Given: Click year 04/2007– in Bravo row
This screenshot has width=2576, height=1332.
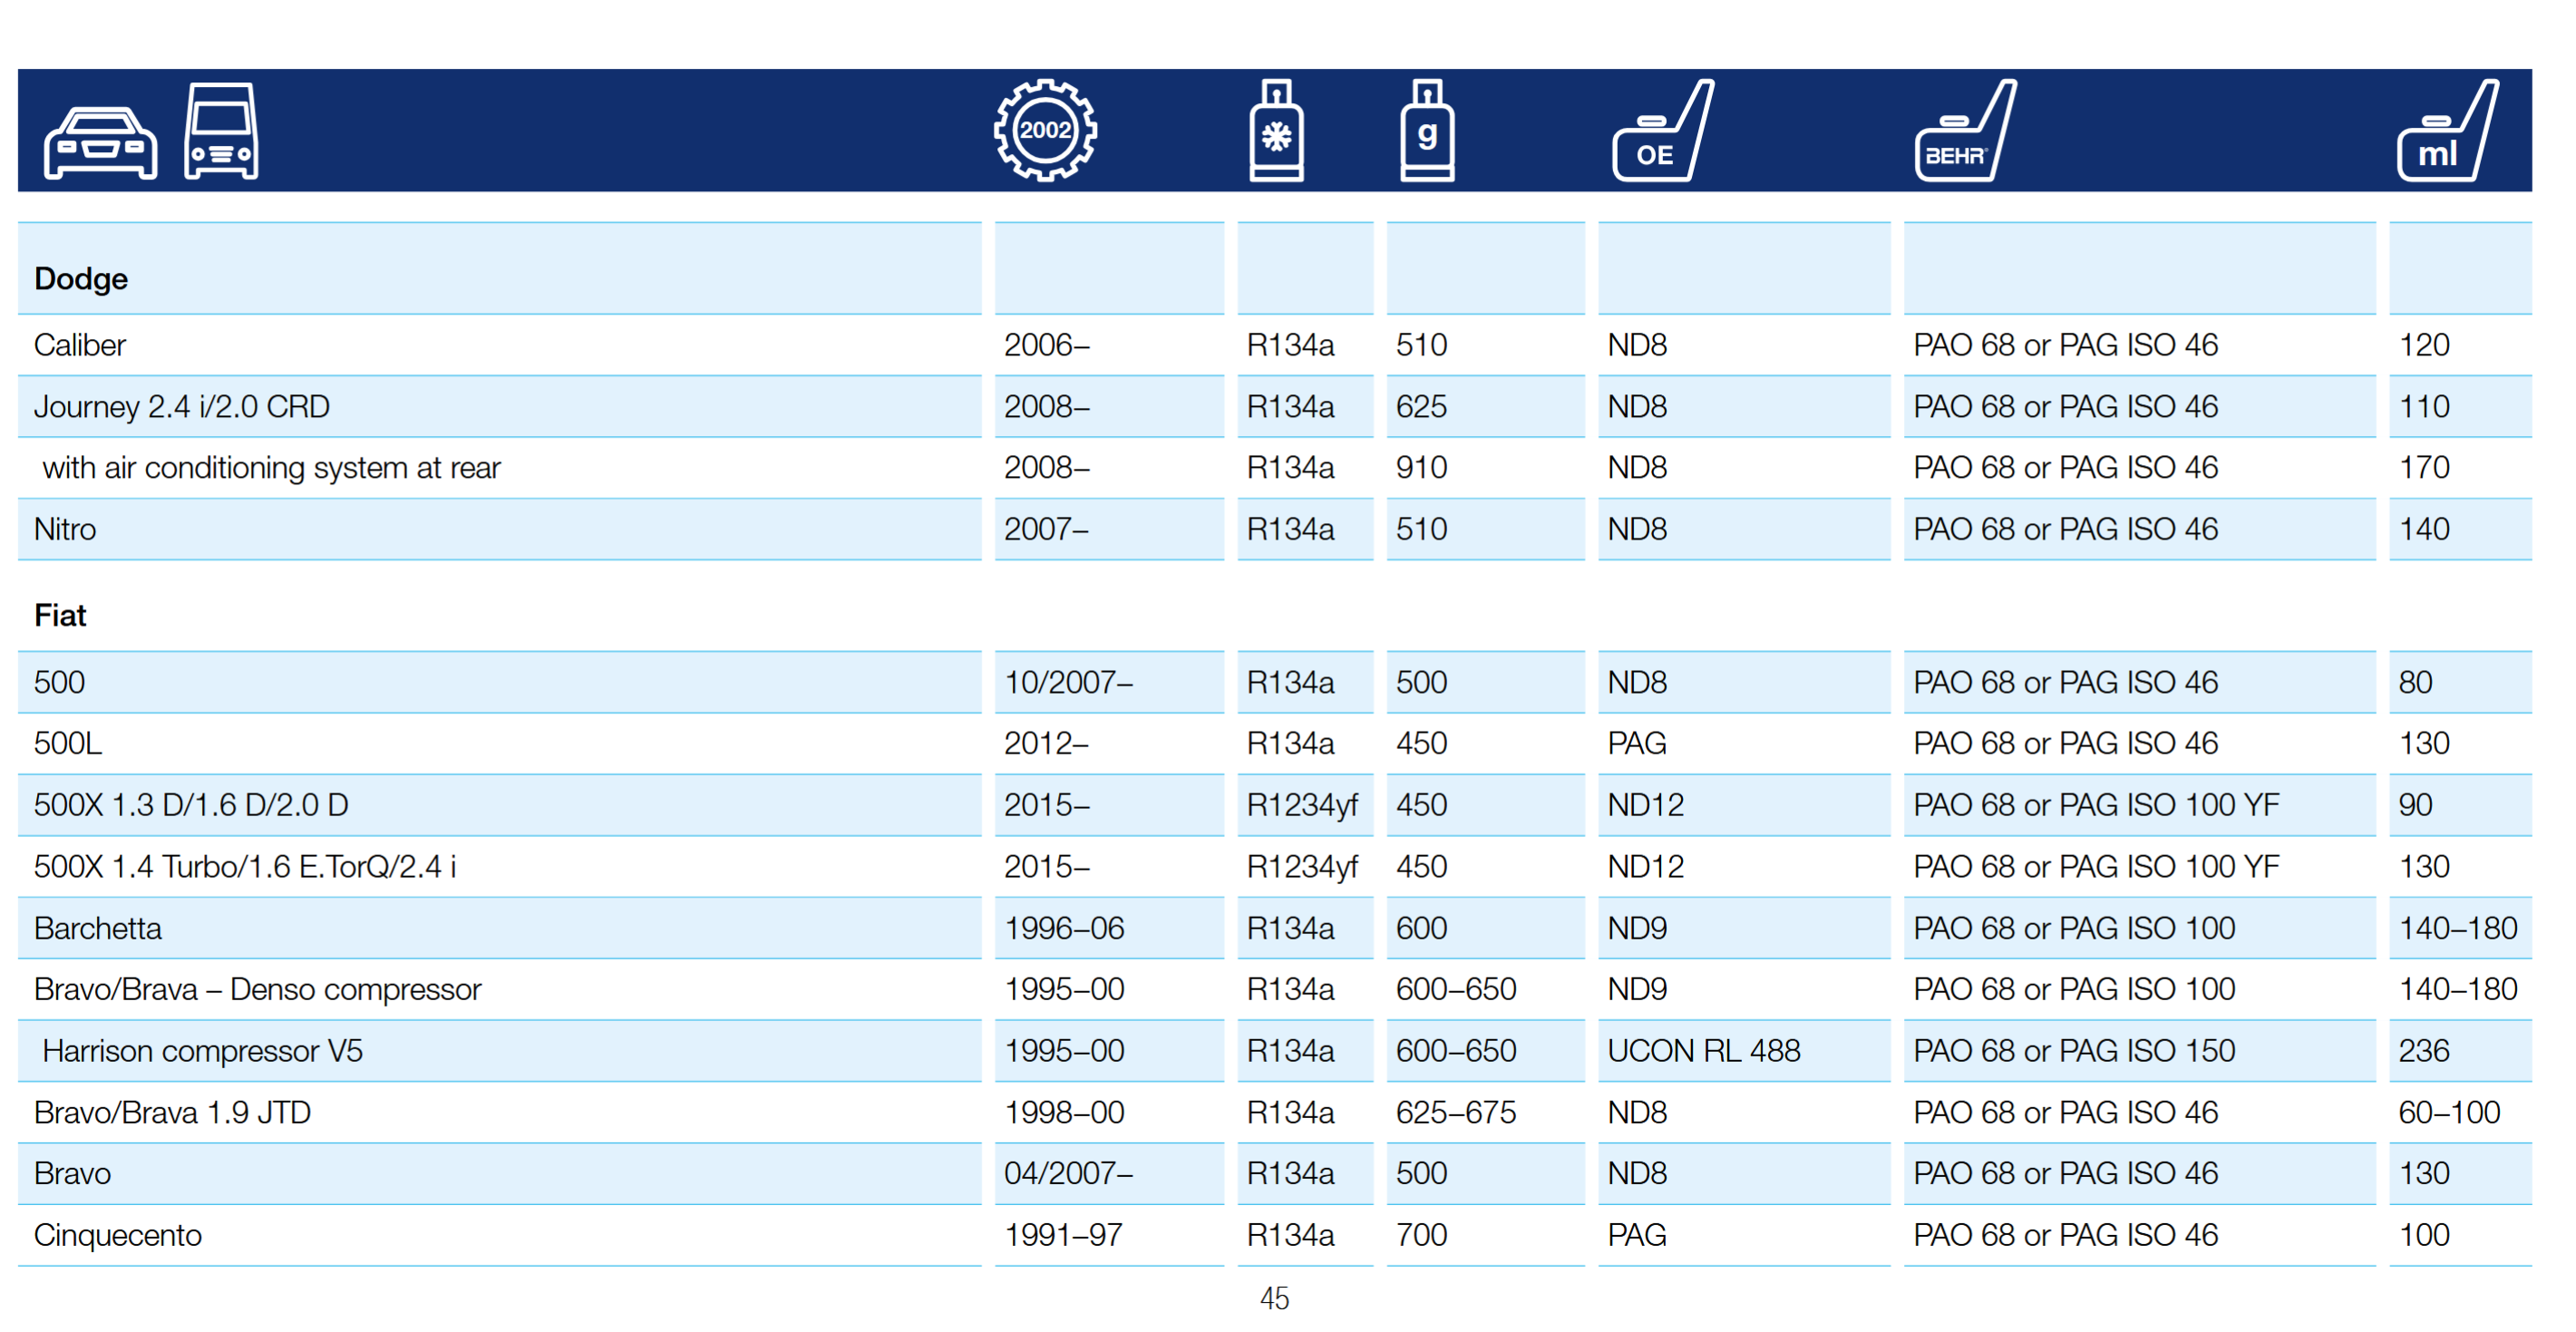Looking at the screenshot, I should pos(1068,1172).
